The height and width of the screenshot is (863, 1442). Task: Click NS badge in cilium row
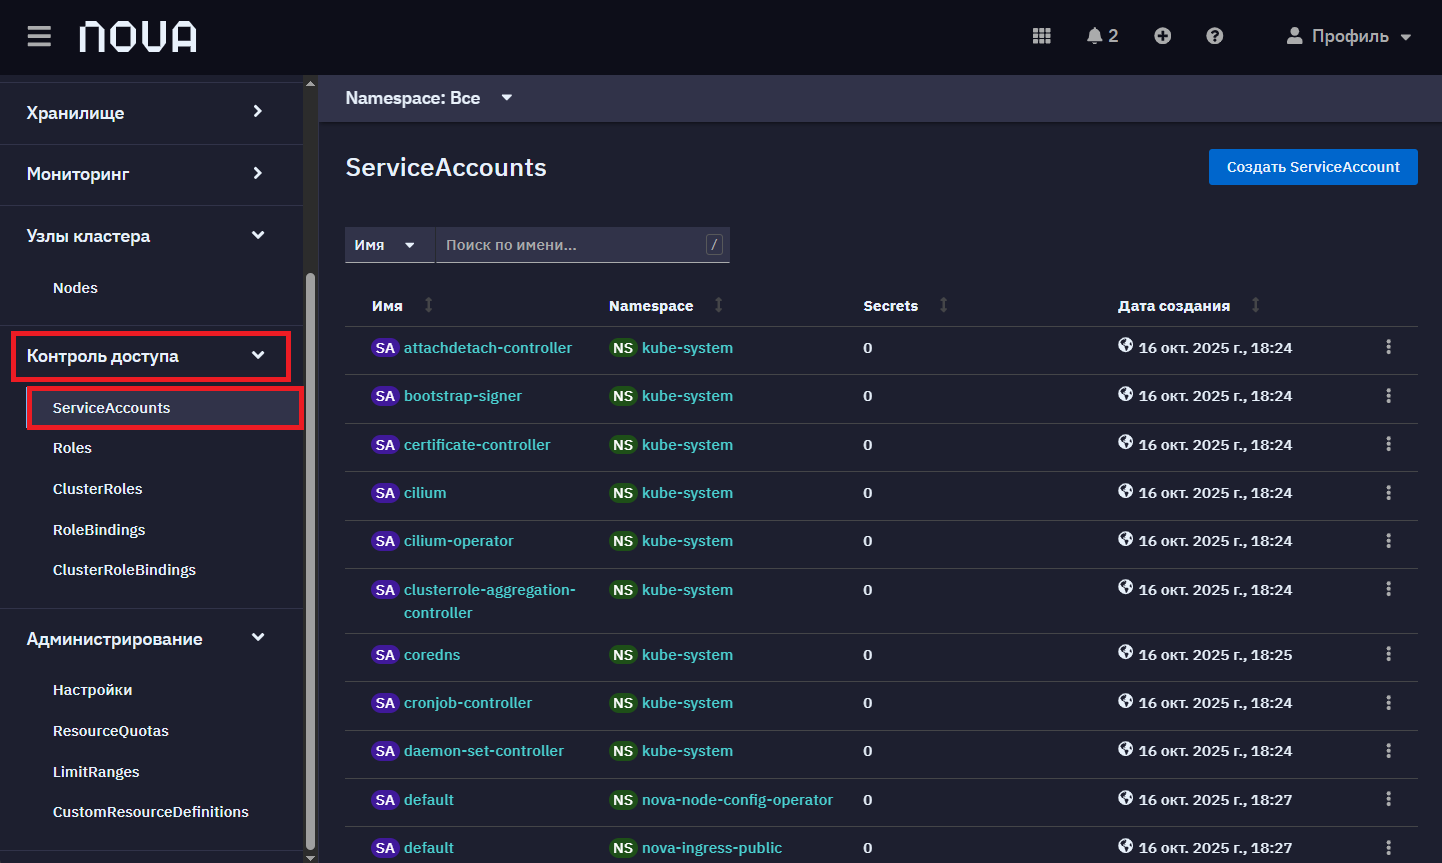(623, 493)
